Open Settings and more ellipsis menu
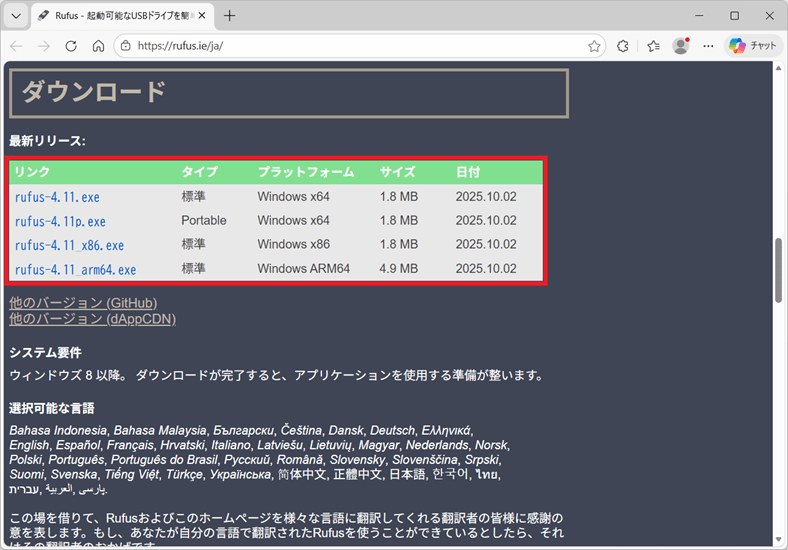Screen dimensions: 788x550 pos(708,46)
